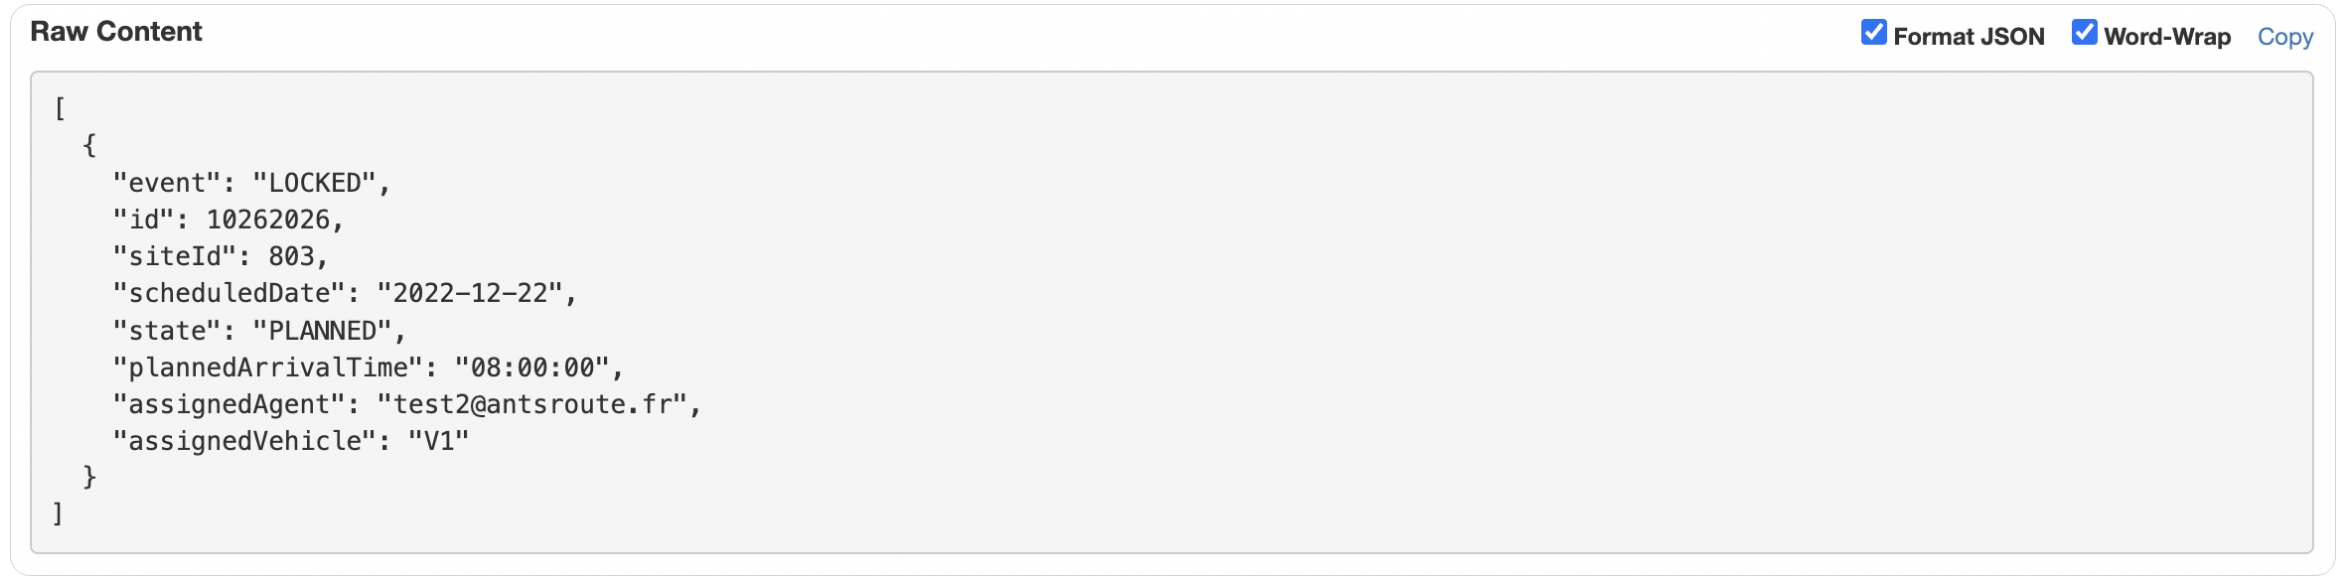The width and height of the screenshot is (2344, 580).
Task: Click the "event" key in the JSON
Action: click(167, 183)
